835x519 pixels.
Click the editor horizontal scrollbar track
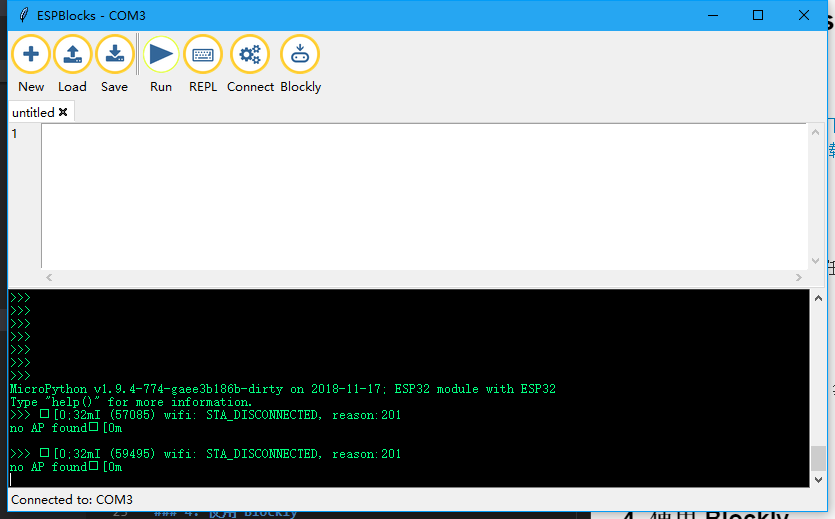[x=420, y=277]
